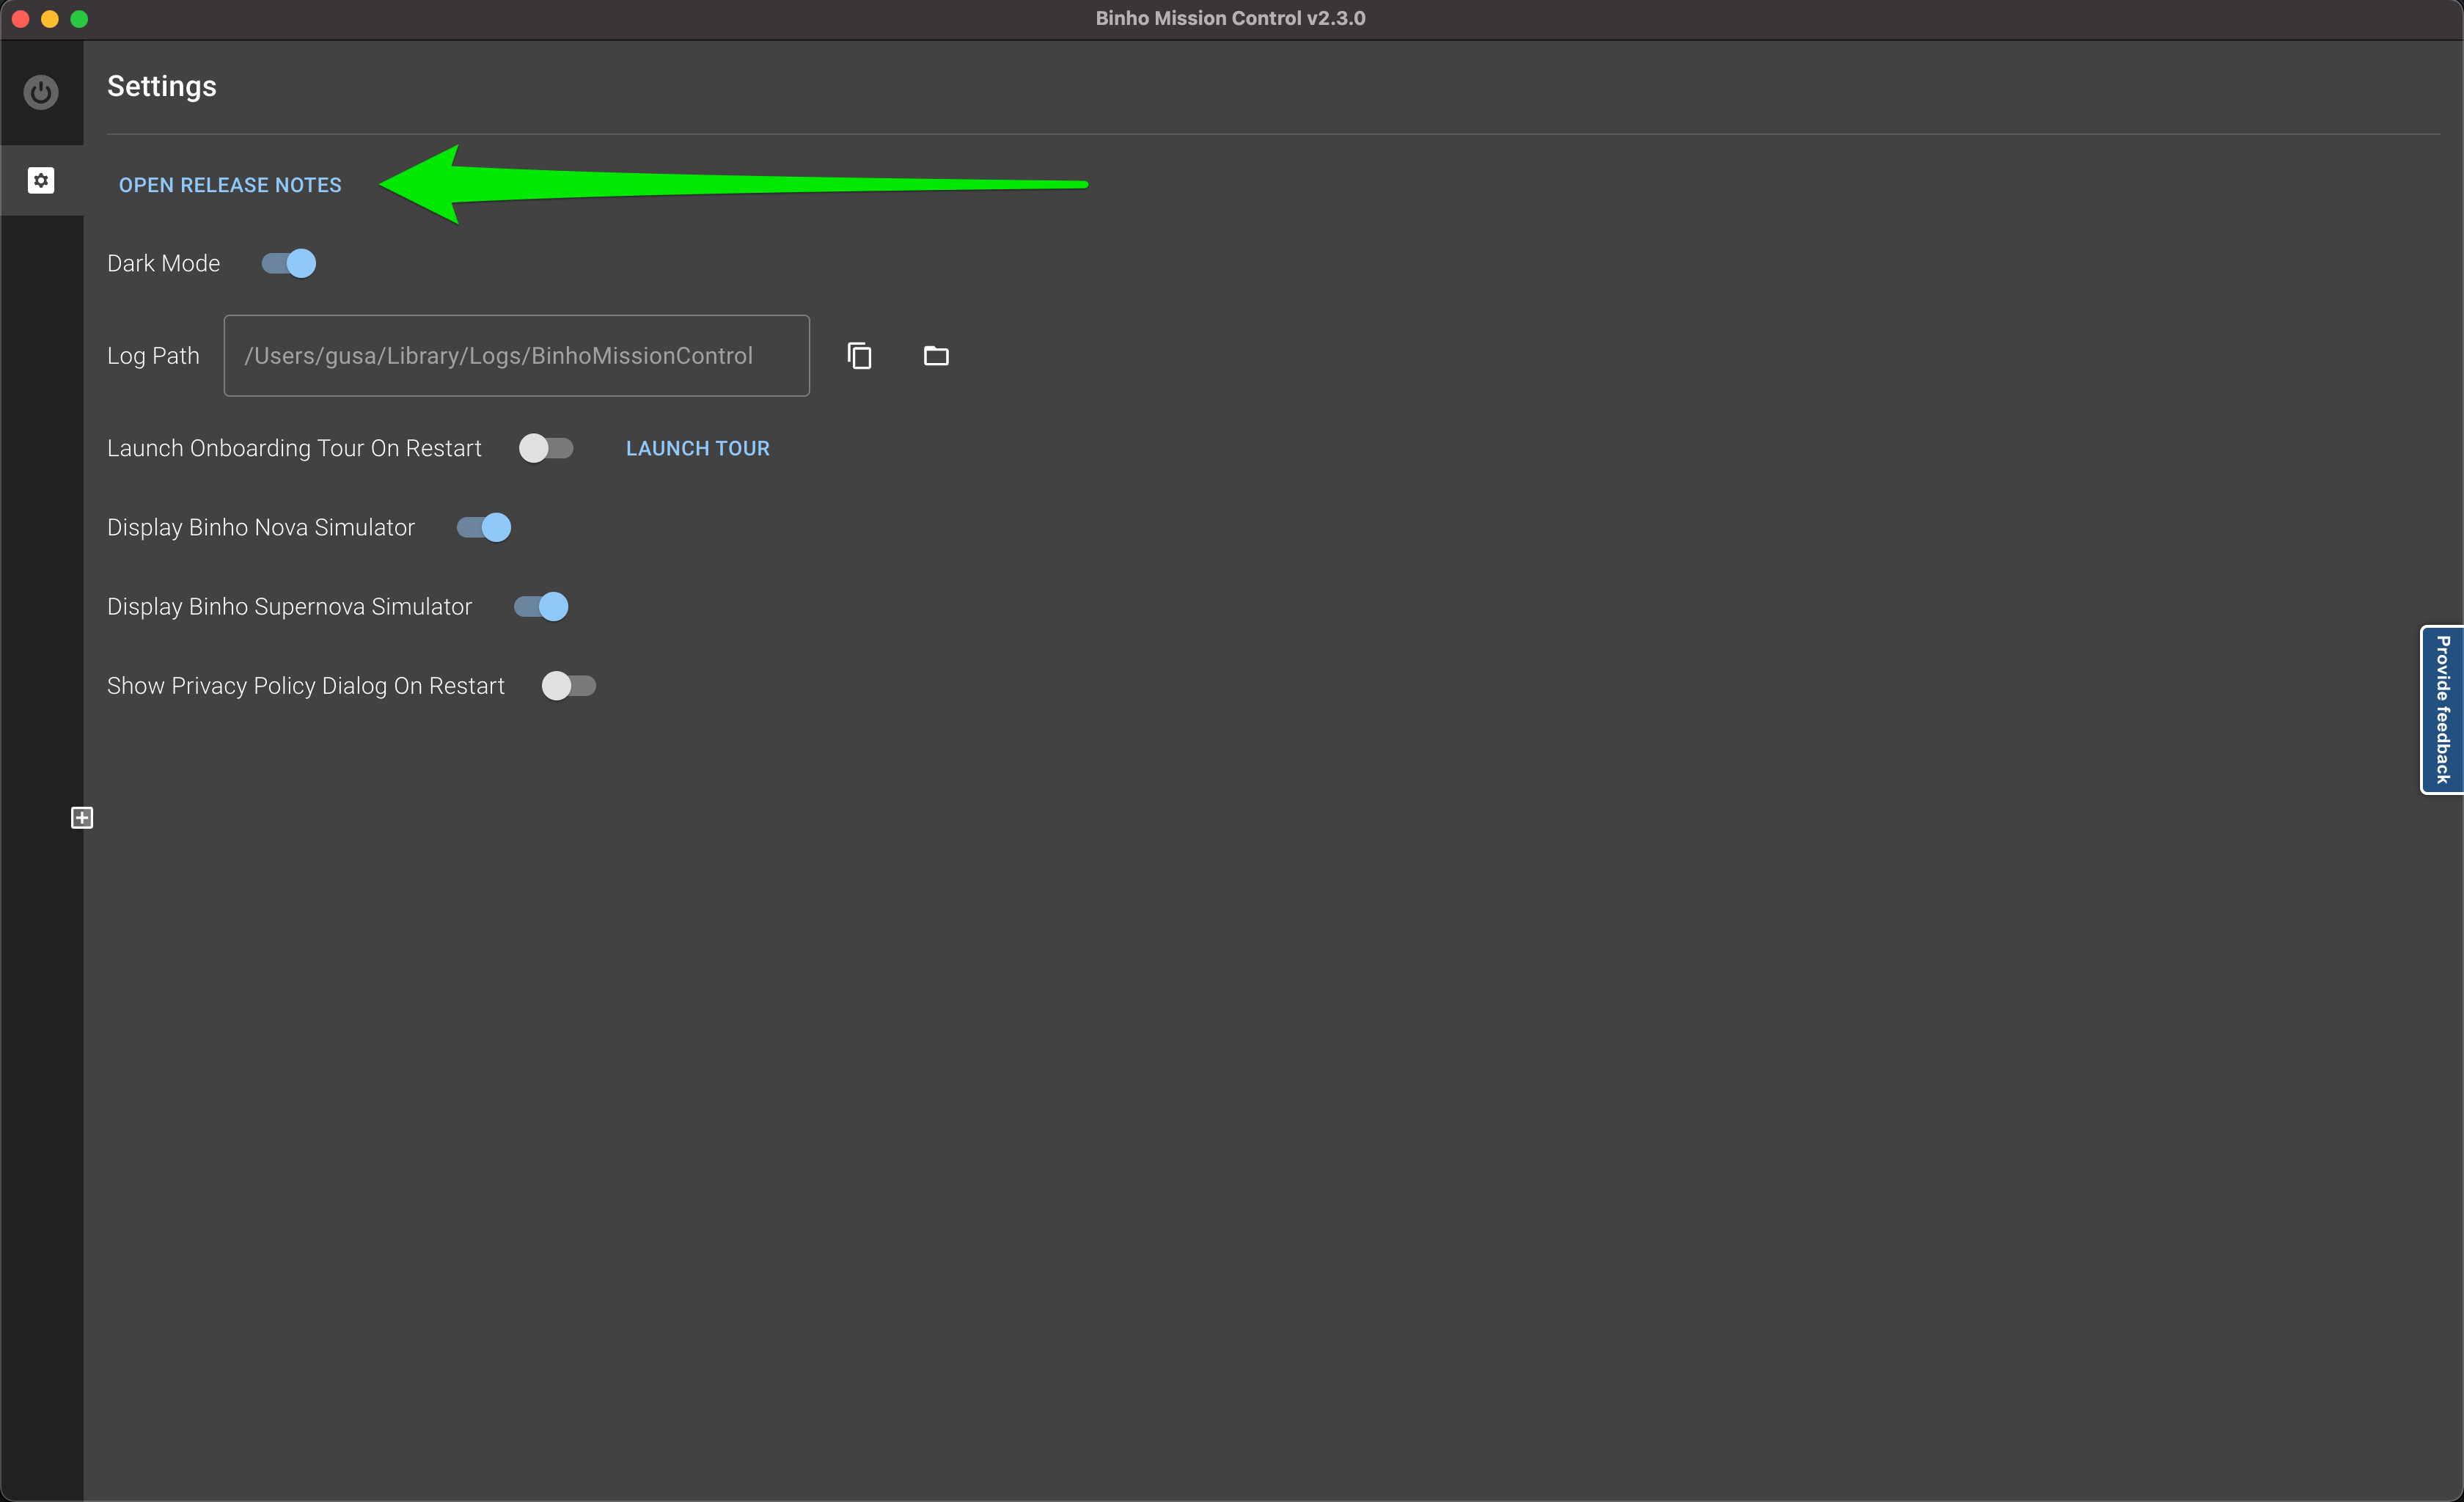Launch the onboarding tour now
Screen dimensions: 2464x1502
pyautogui.click(x=698, y=448)
